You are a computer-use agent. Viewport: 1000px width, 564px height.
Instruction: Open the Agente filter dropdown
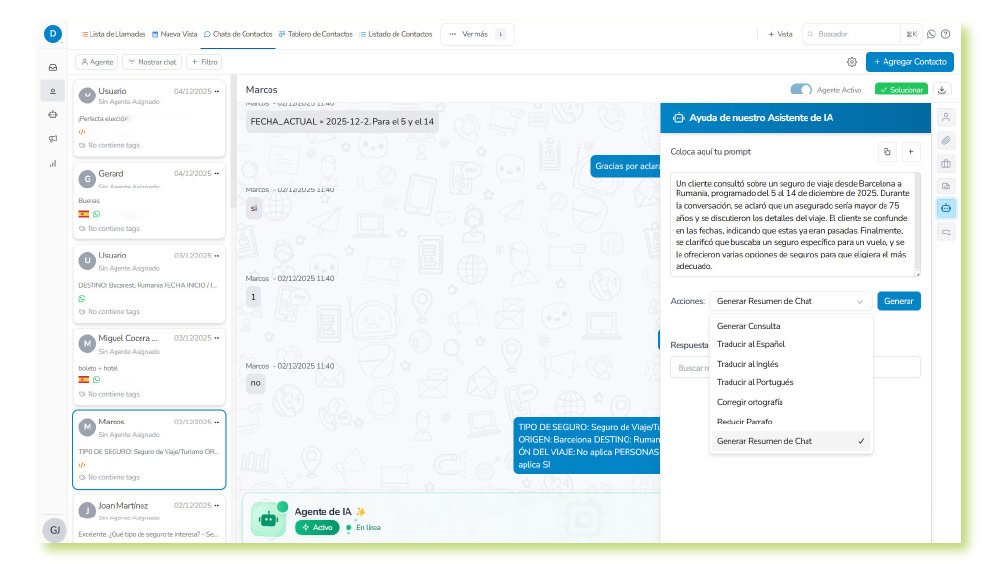[97, 62]
